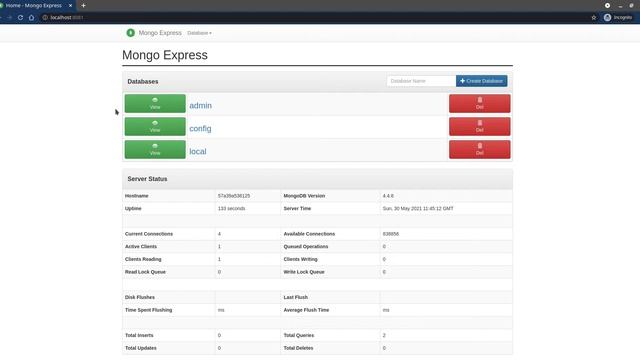
Task: Click the Queued Operations label
Action: click(306, 247)
